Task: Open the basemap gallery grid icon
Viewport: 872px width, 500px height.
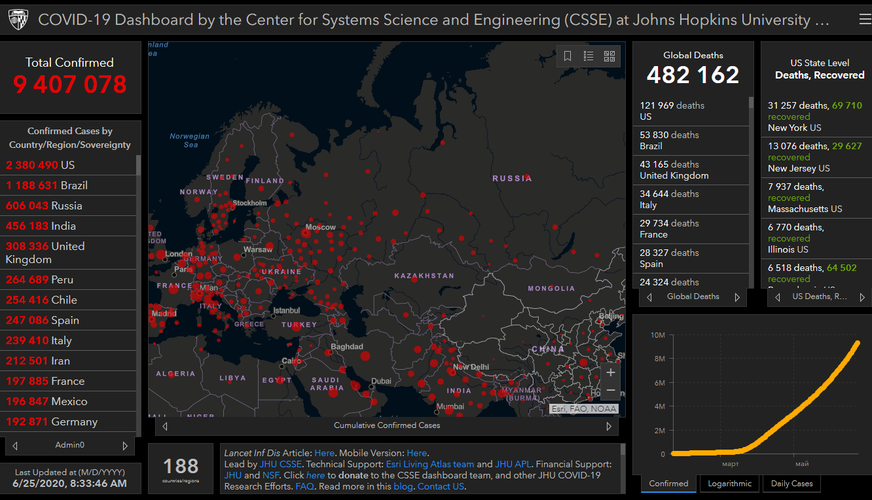Action: tap(609, 57)
